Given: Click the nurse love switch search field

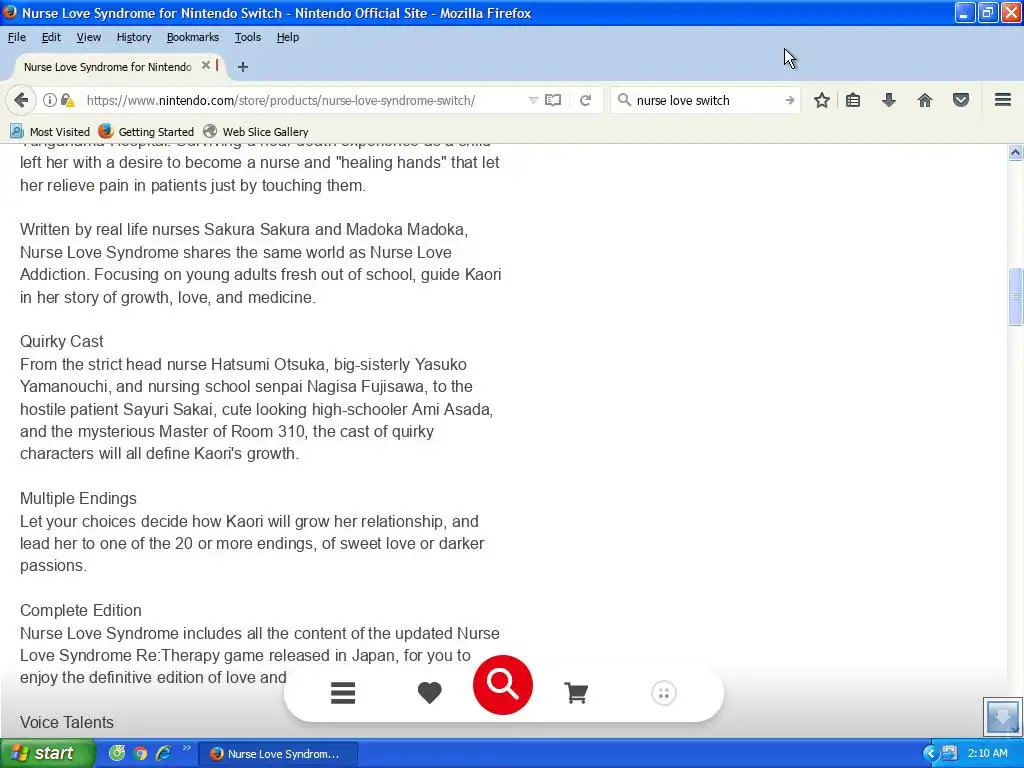Looking at the screenshot, I should pyautogui.click(x=707, y=100).
